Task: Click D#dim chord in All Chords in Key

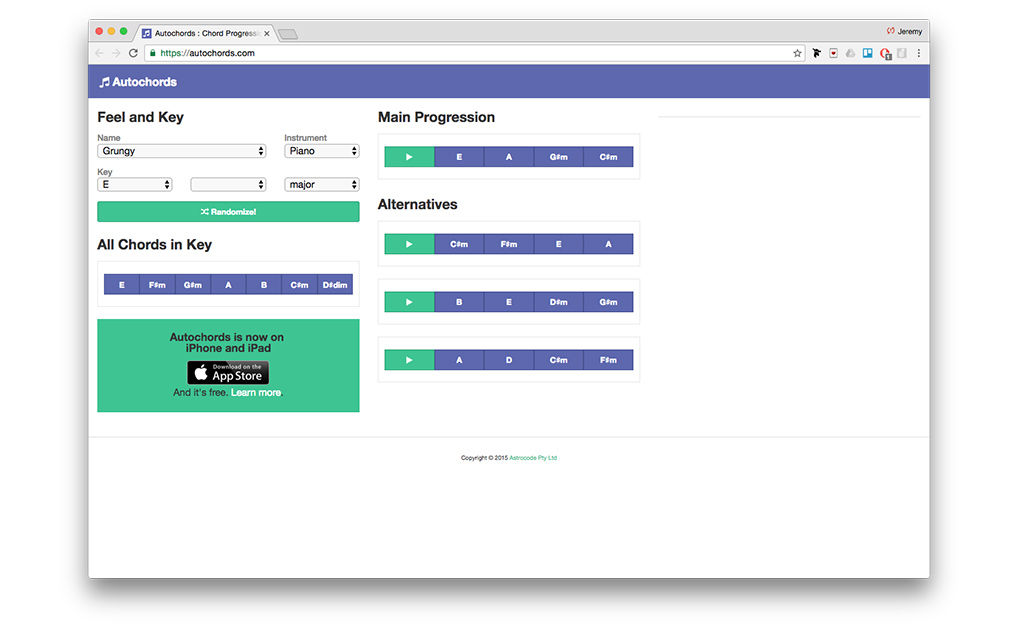Action: tap(335, 285)
